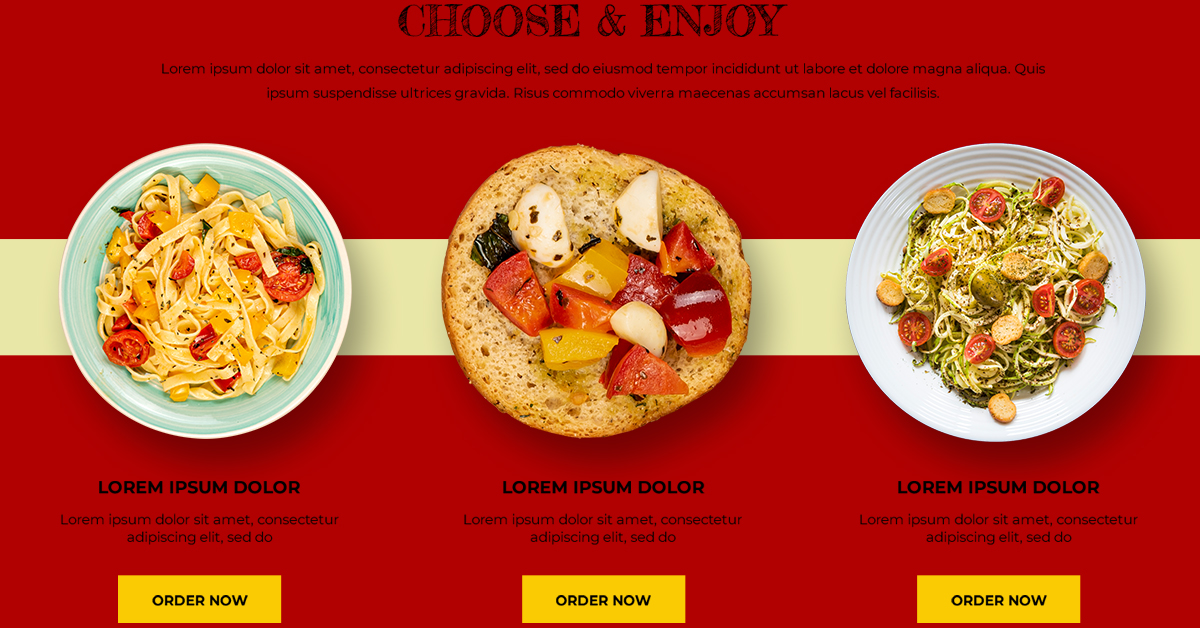Click ORDER NOW under the zucchini noodle salad

998,599
